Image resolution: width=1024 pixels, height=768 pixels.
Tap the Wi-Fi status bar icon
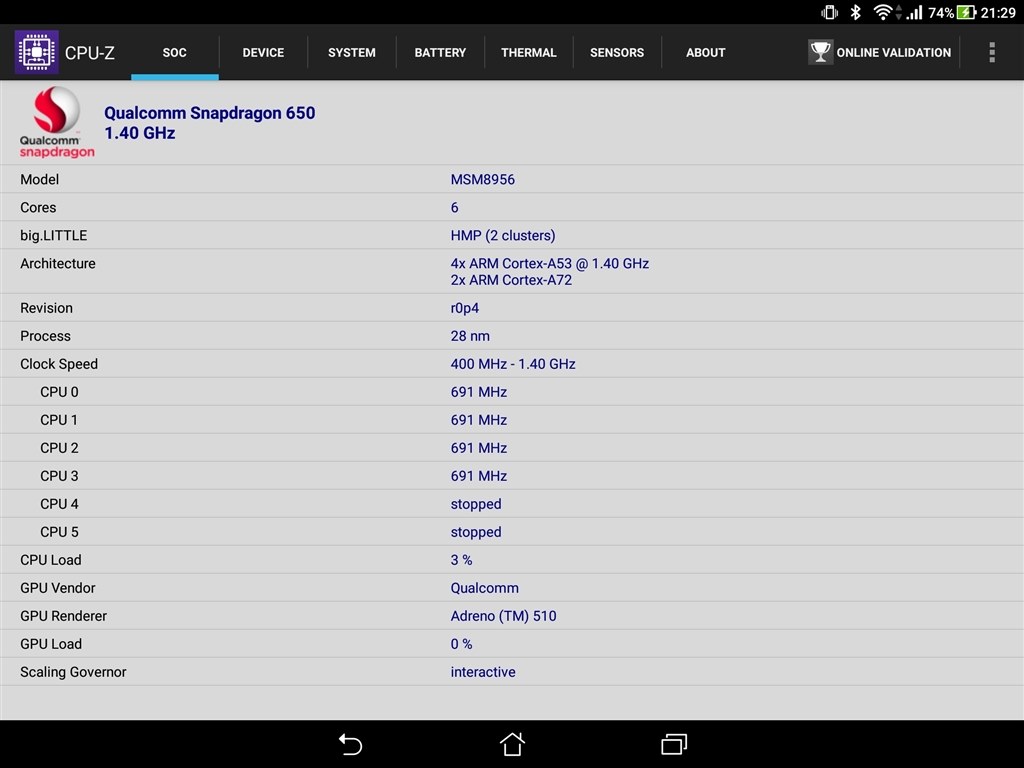coord(883,12)
